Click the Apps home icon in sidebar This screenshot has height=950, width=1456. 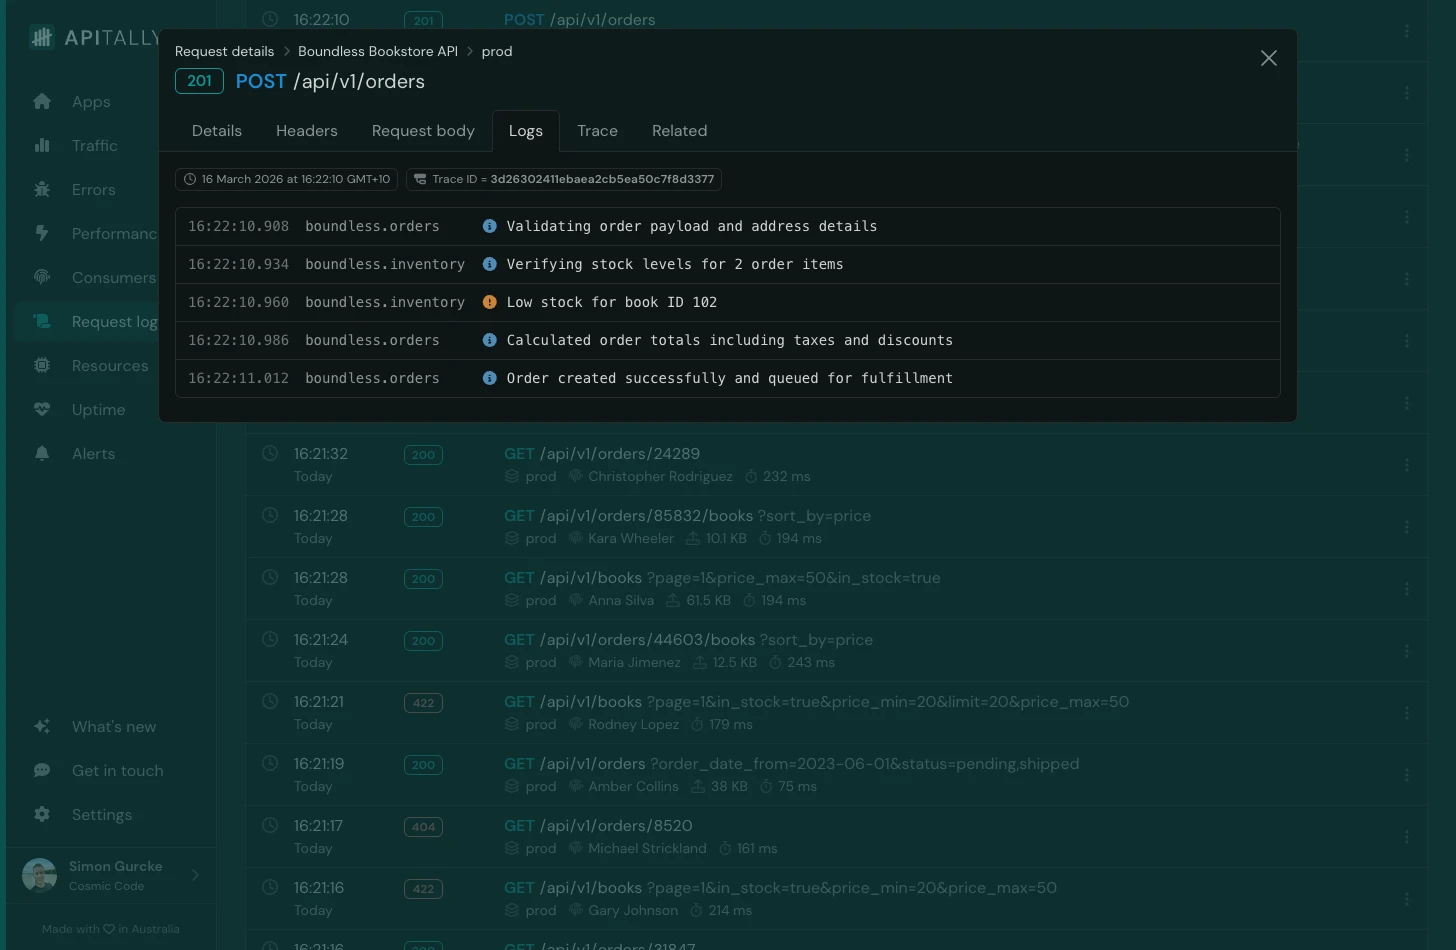click(42, 101)
